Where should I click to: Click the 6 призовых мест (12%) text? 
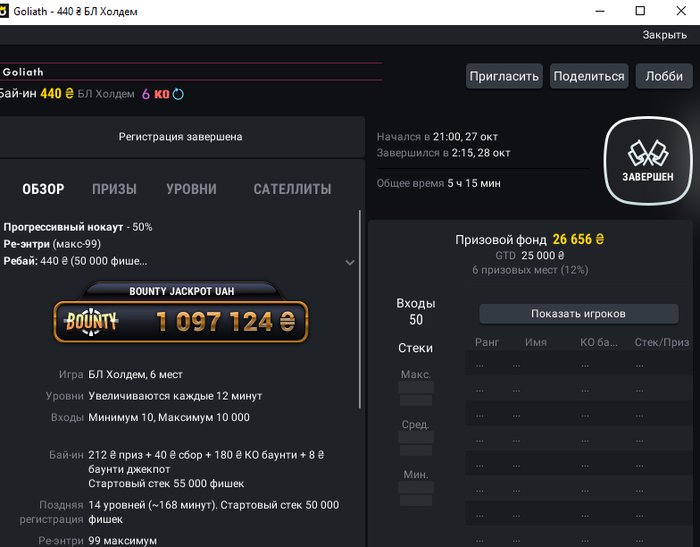(x=530, y=270)
